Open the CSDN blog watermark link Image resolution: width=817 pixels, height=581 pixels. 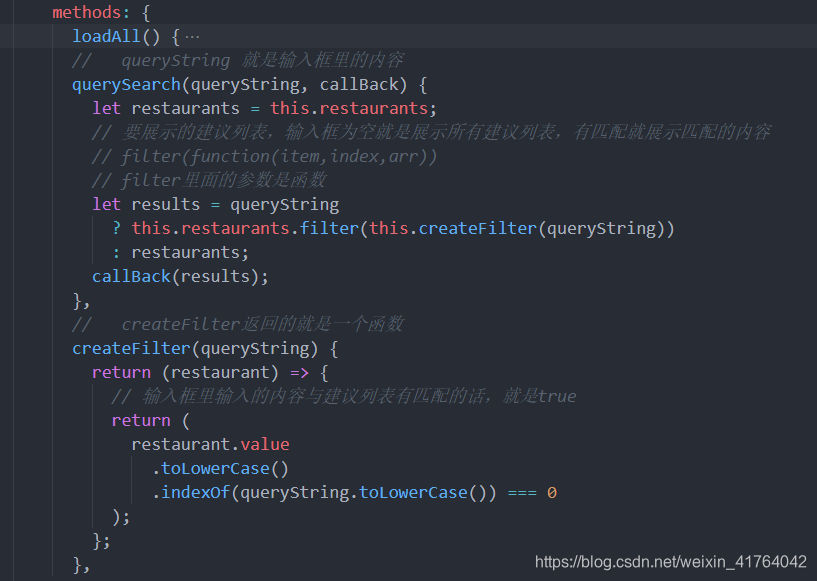tap(668, 562)
